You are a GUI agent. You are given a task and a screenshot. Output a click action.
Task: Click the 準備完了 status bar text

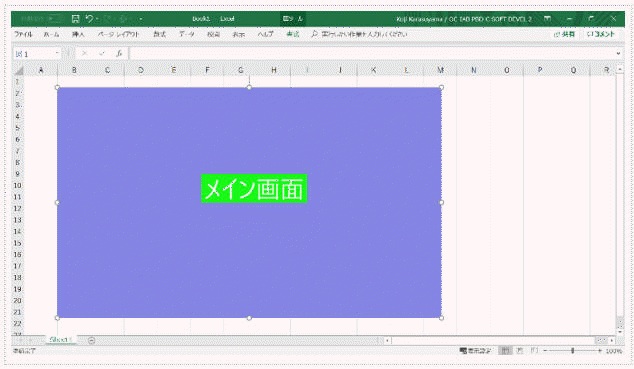click(25, 351)
